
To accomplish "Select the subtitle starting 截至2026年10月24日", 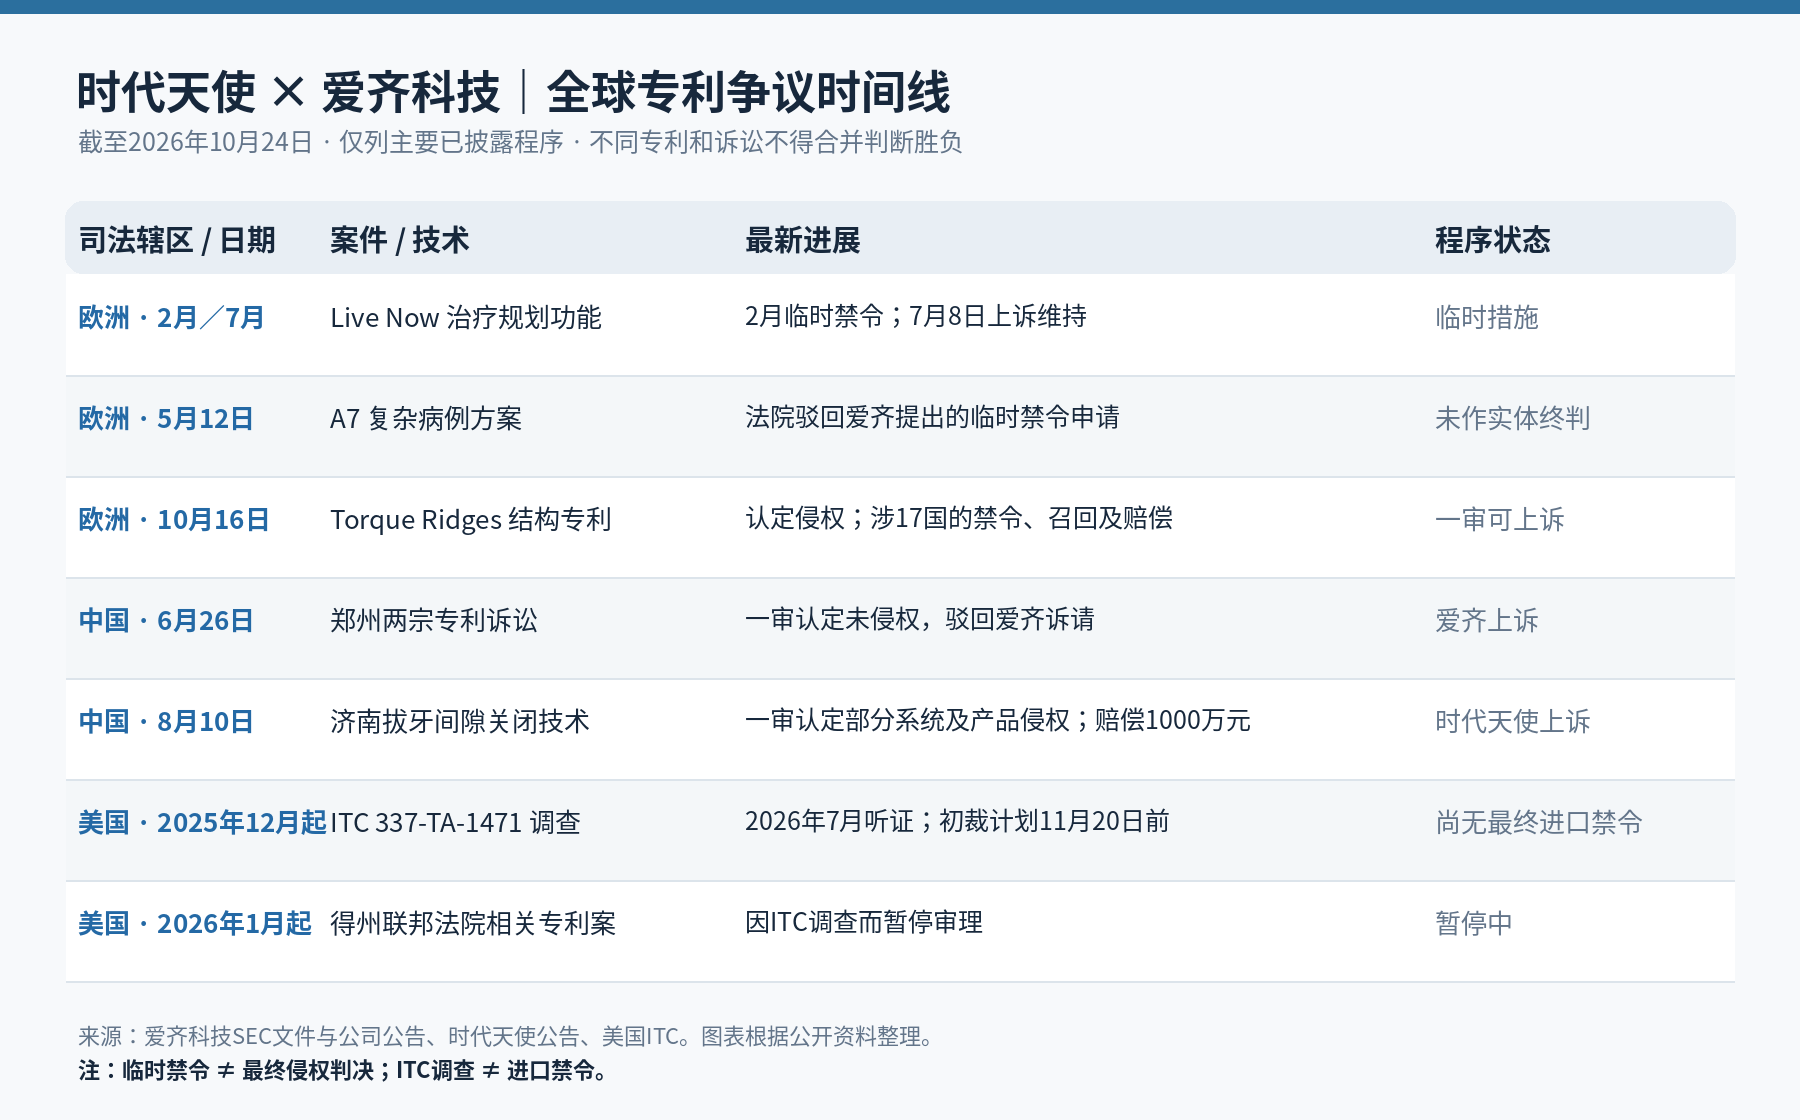I will [x=520, y=142].
